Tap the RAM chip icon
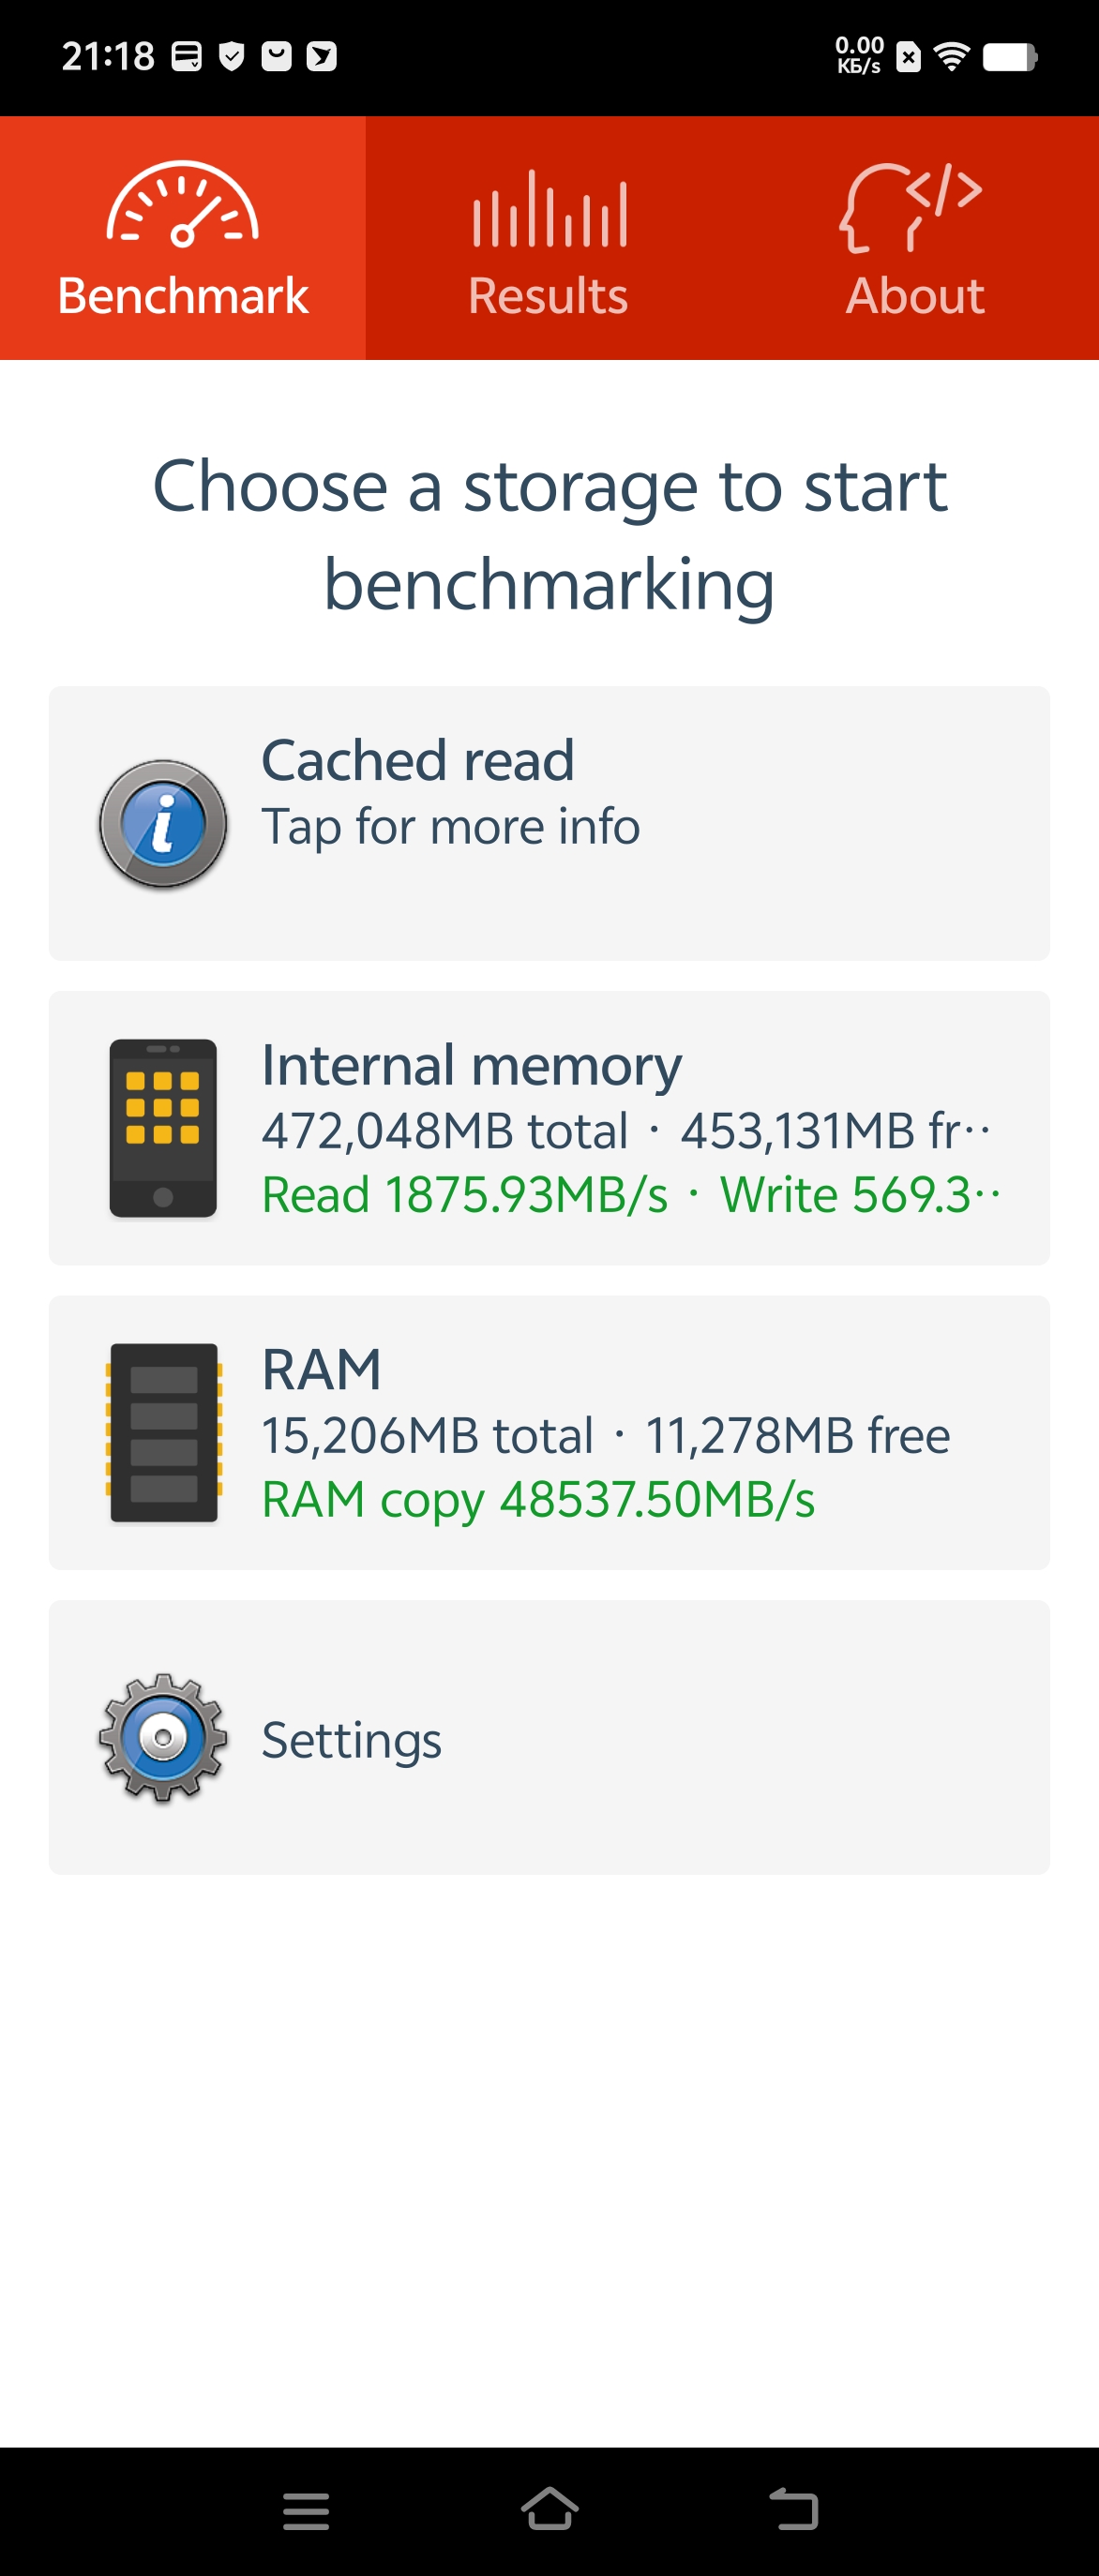The height and width of the screenshot is (2576, 1099). (163, 1432)
